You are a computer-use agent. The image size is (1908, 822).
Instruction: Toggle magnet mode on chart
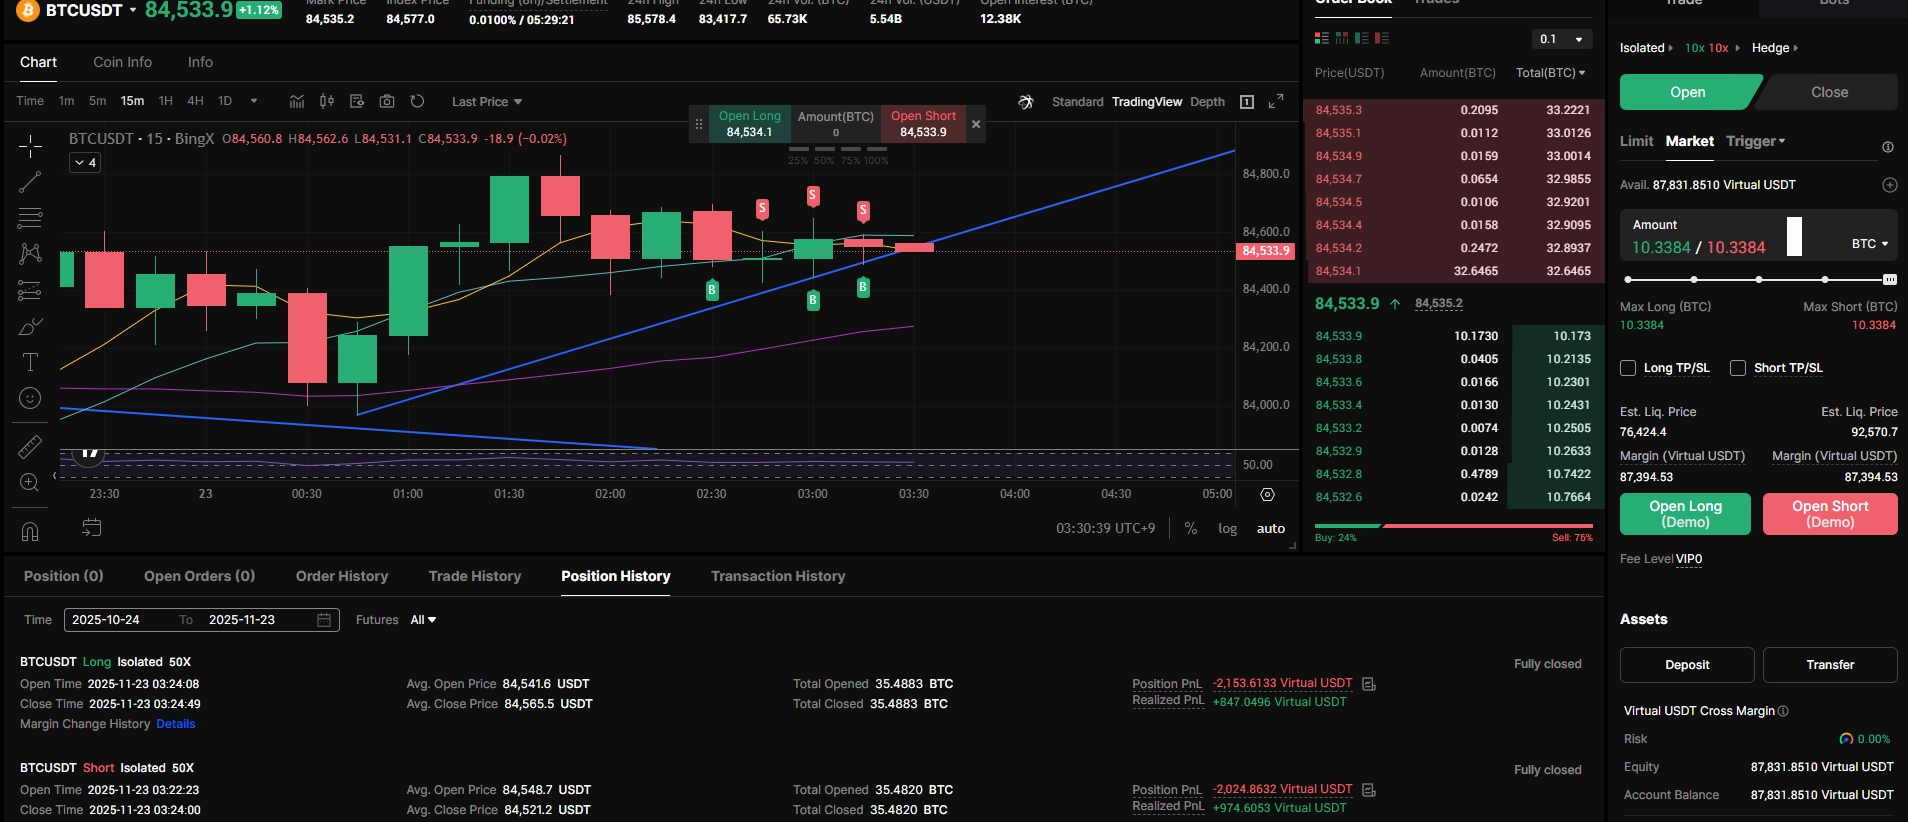coord(30,531)
